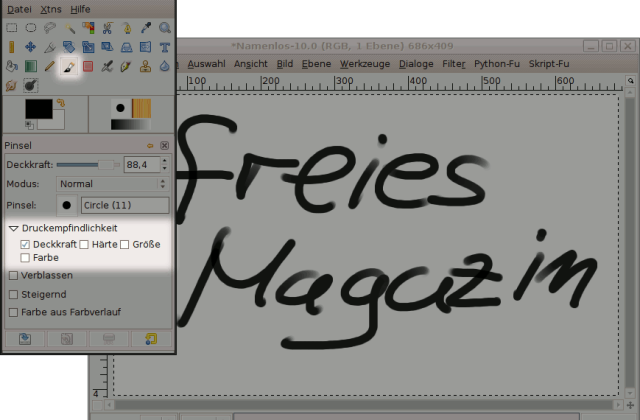The height and width of the screenshot is (420, 640).
Task: Select the Blur/Sharpen droplet tool
Action: (164, 66)
